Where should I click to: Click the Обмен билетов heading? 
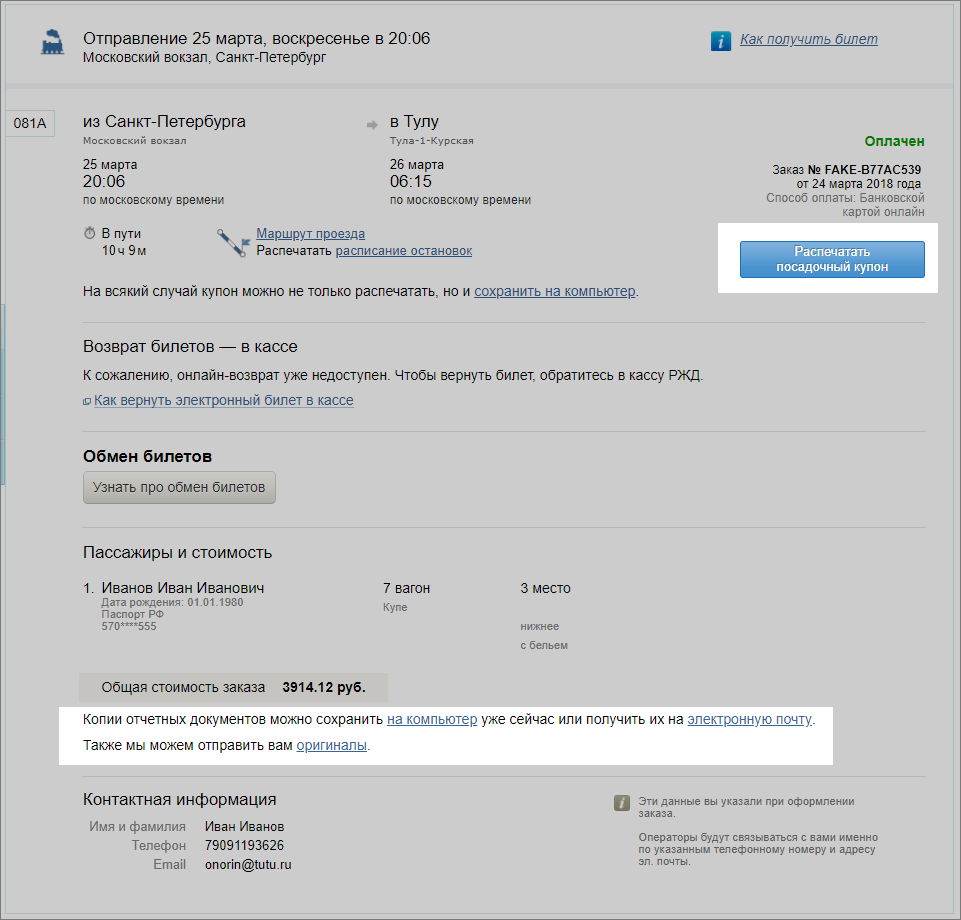[x=148, y=457]
